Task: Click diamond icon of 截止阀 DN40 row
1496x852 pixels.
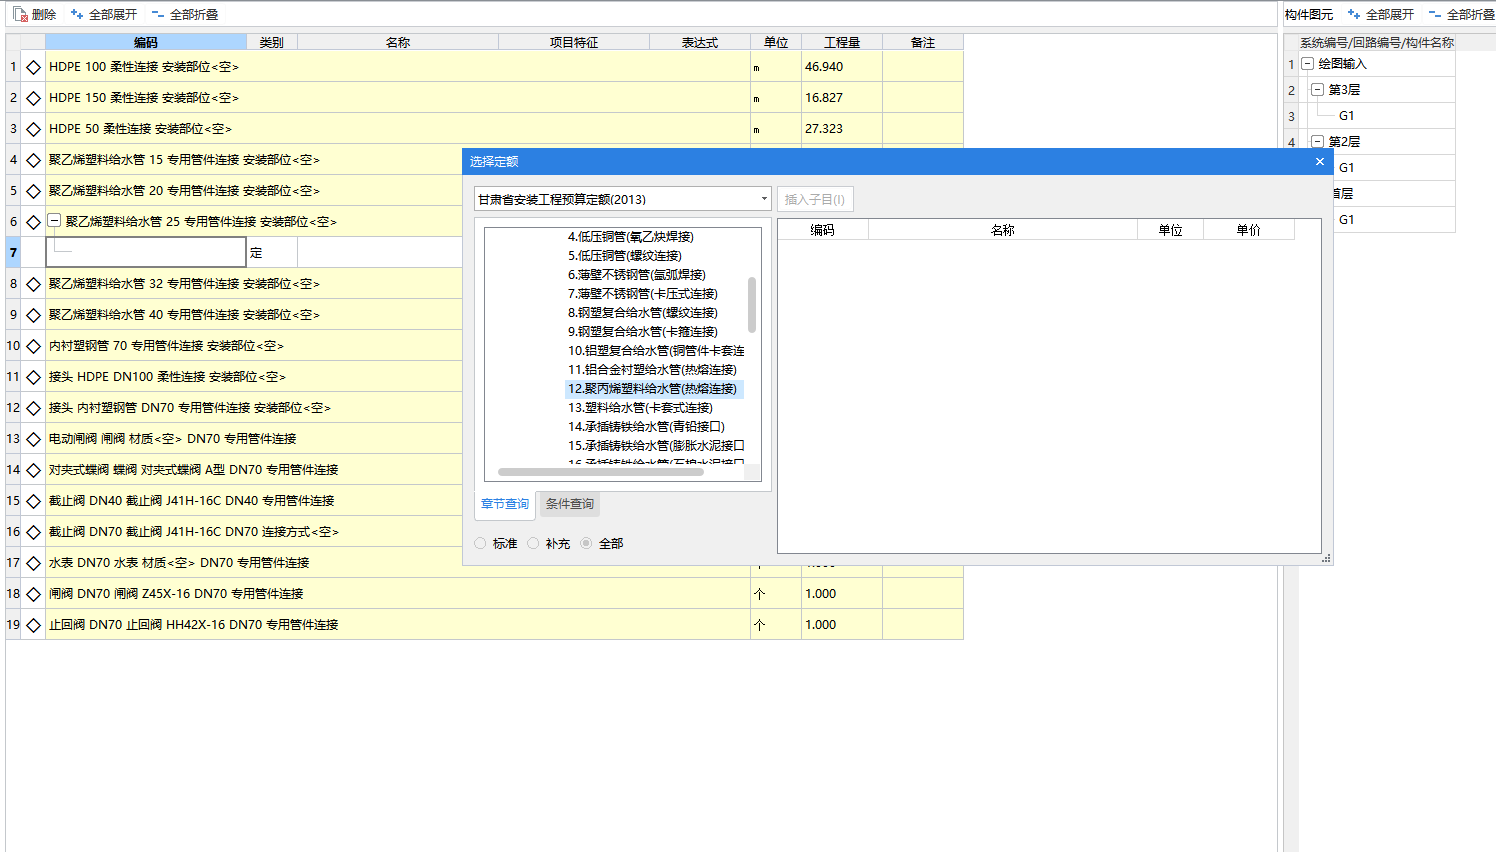Action: tap(33, 501)
